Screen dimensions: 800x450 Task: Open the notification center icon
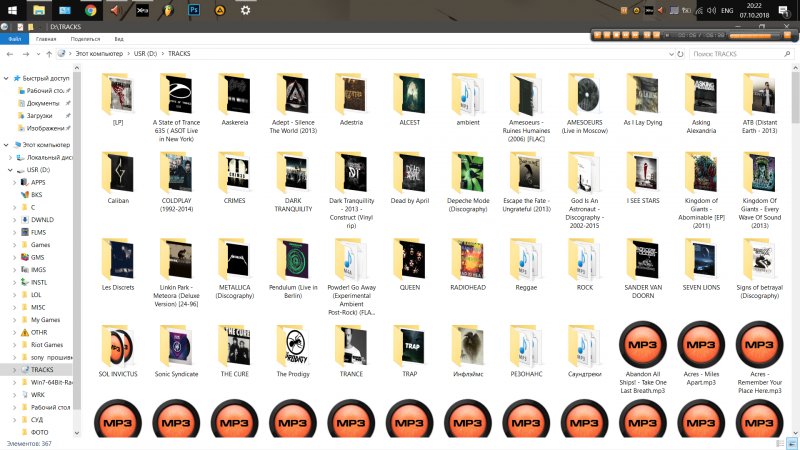[x=785, y=12]
